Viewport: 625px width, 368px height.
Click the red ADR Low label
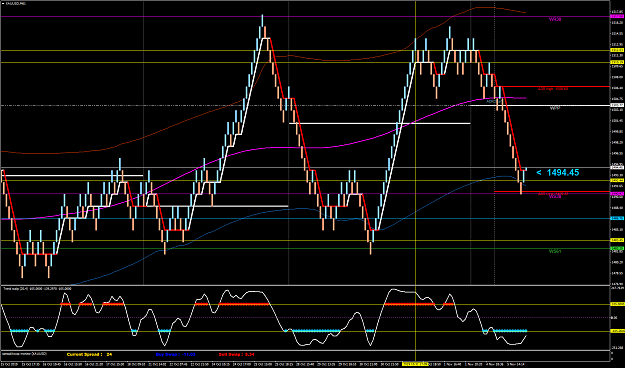553,194
